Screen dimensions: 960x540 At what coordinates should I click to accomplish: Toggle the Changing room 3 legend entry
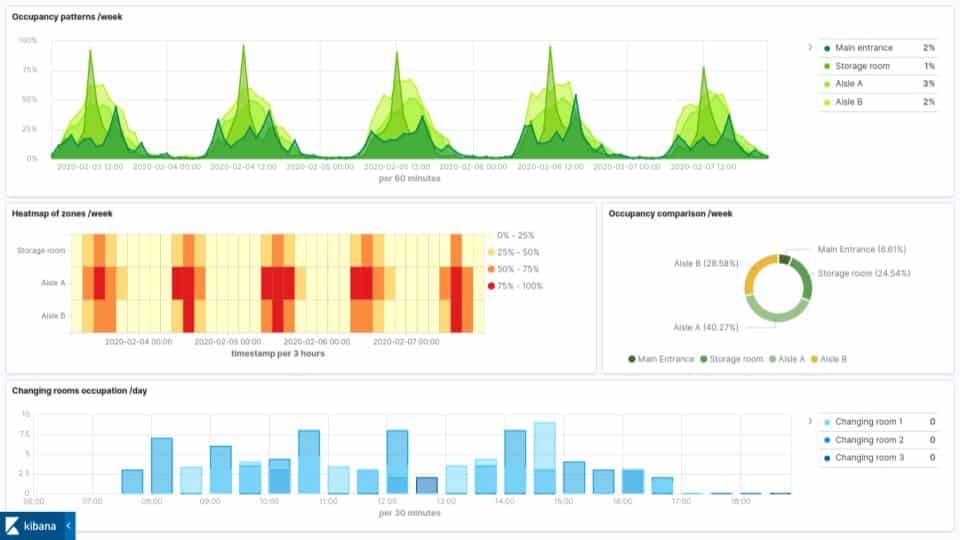(879, 458)
